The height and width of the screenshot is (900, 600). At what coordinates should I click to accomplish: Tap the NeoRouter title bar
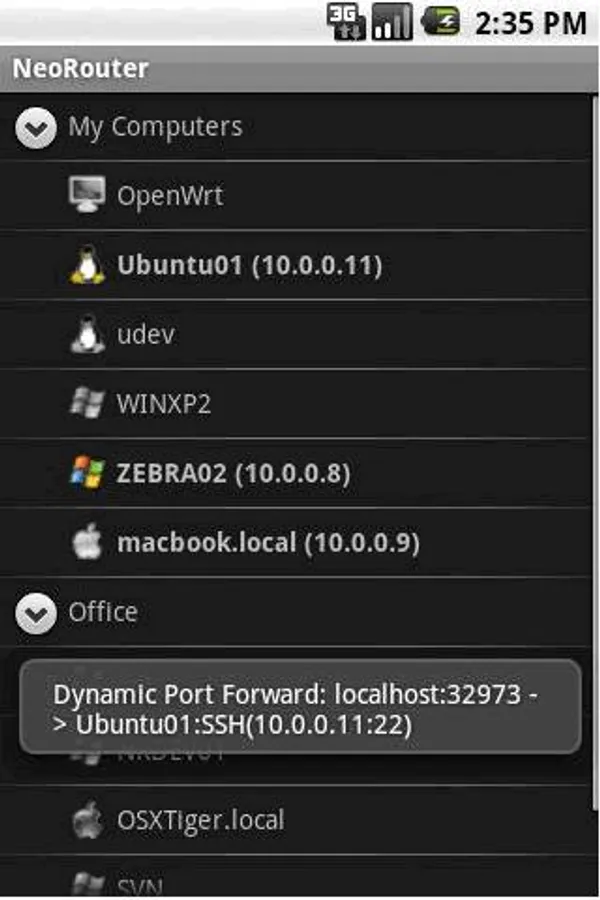tap(300, 69)
